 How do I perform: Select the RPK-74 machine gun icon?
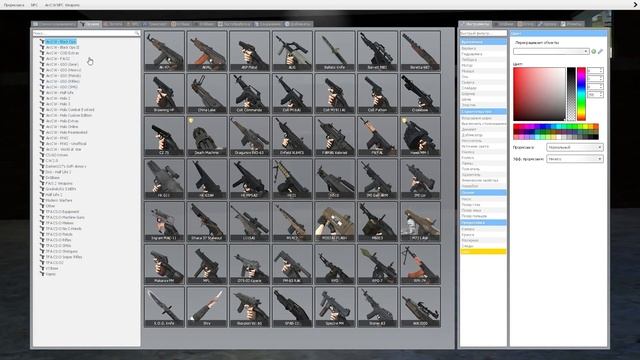(420, 264)
